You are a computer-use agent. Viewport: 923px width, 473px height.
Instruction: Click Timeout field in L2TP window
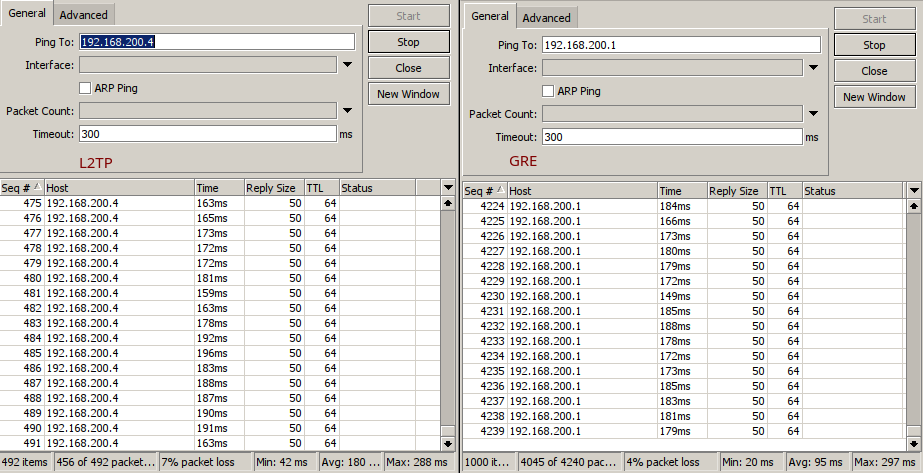point(208,134)
